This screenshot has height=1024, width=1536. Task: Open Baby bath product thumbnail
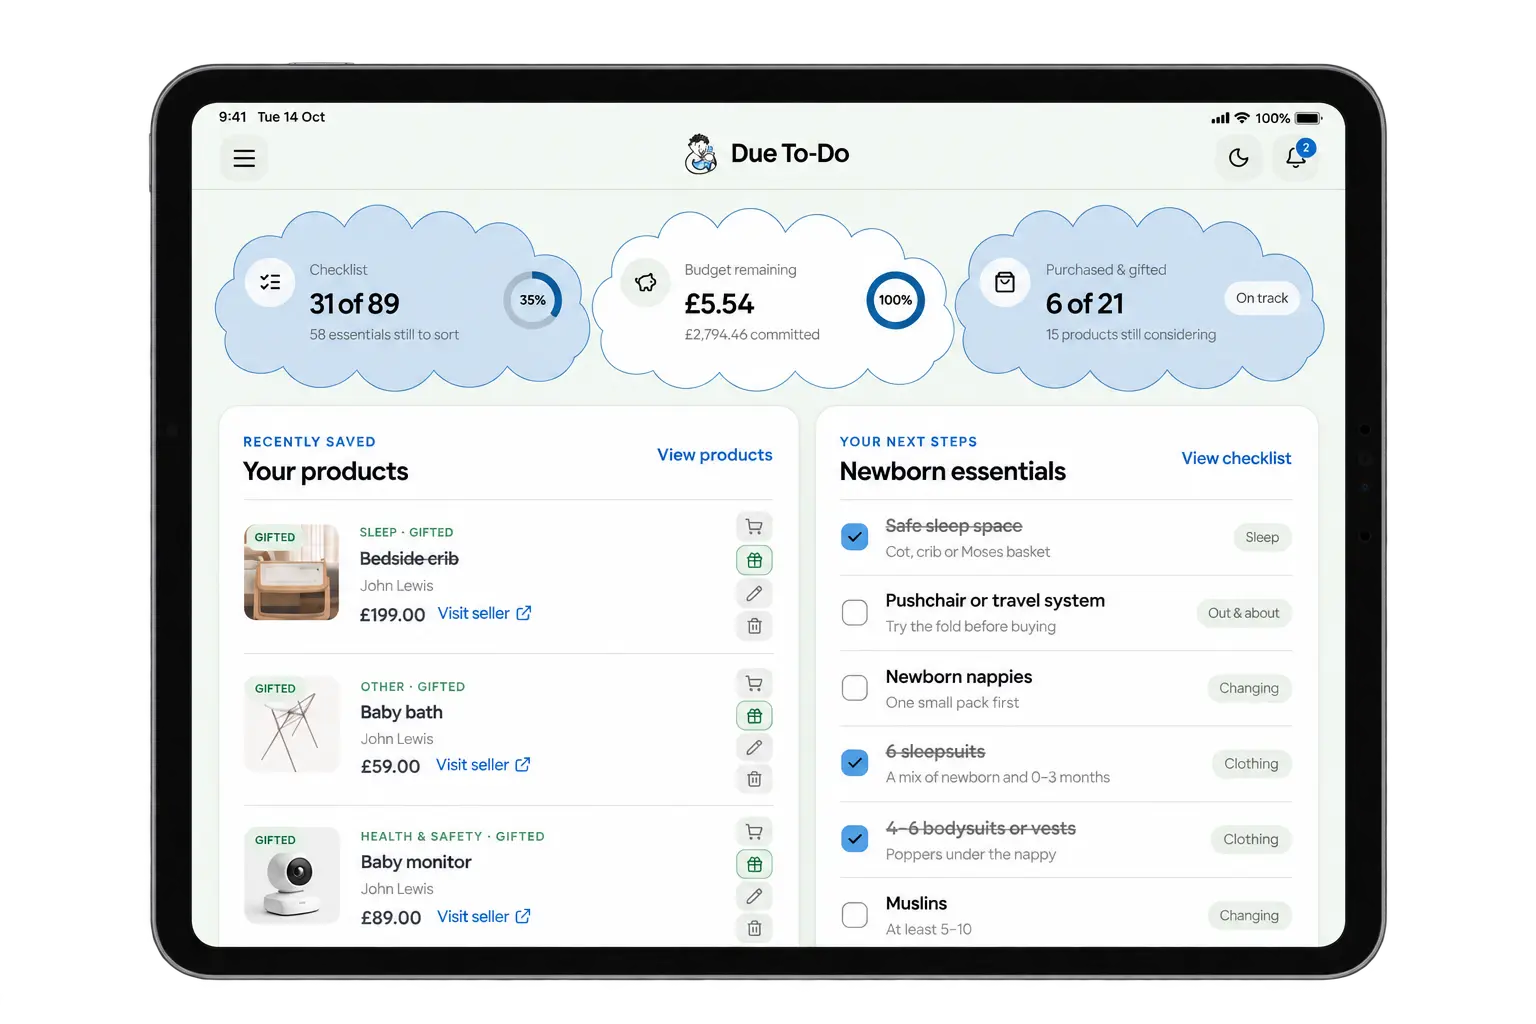click(292, 724)
